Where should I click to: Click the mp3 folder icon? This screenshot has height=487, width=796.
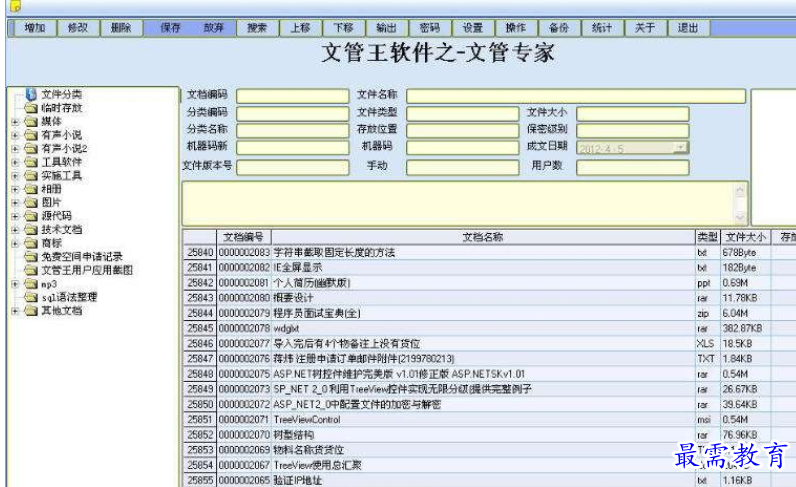(31, 283)
